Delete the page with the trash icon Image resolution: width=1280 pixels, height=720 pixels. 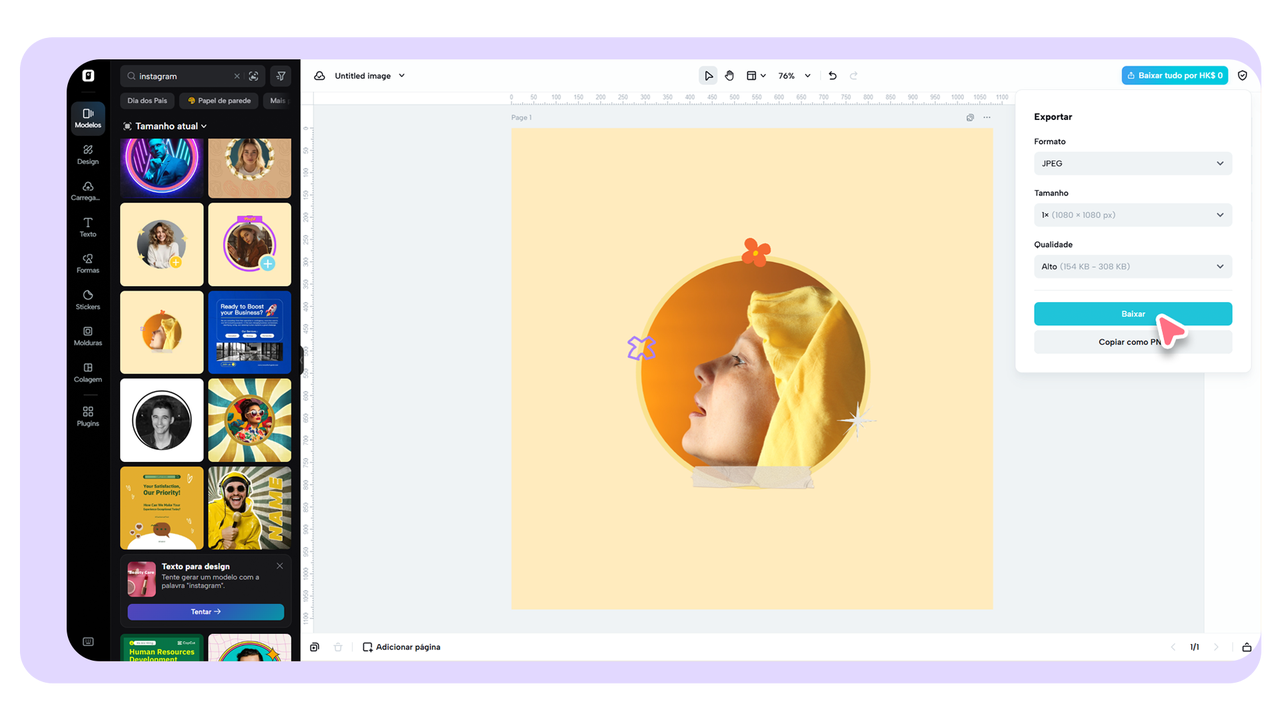tap(338, 647)
